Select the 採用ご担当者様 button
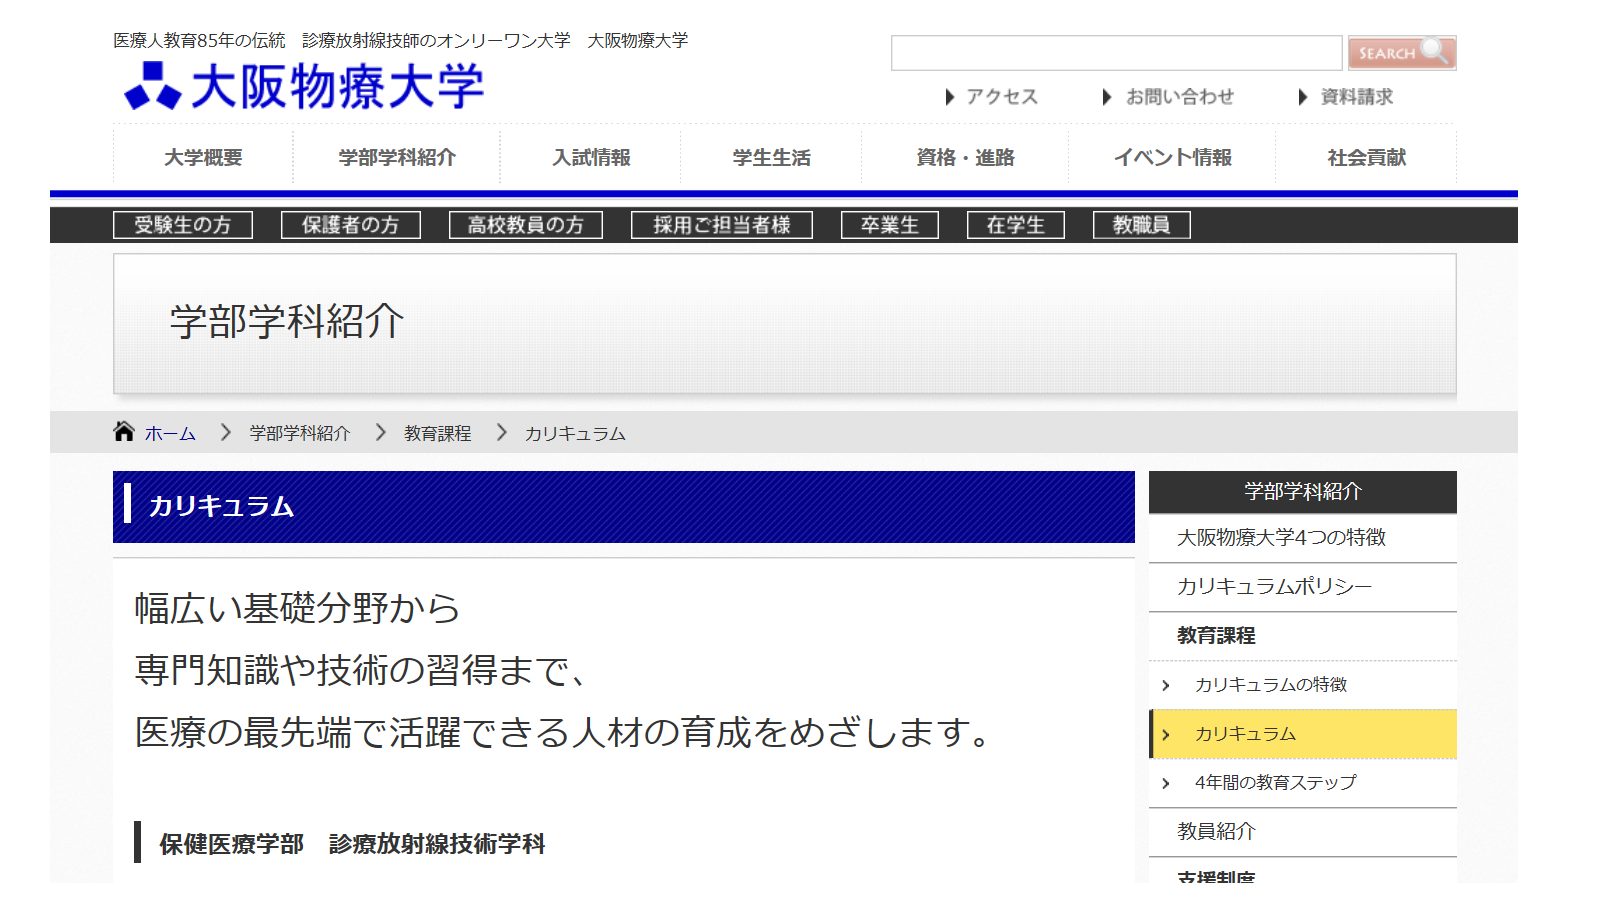The image size is (1600, 900). click(722, 225)
